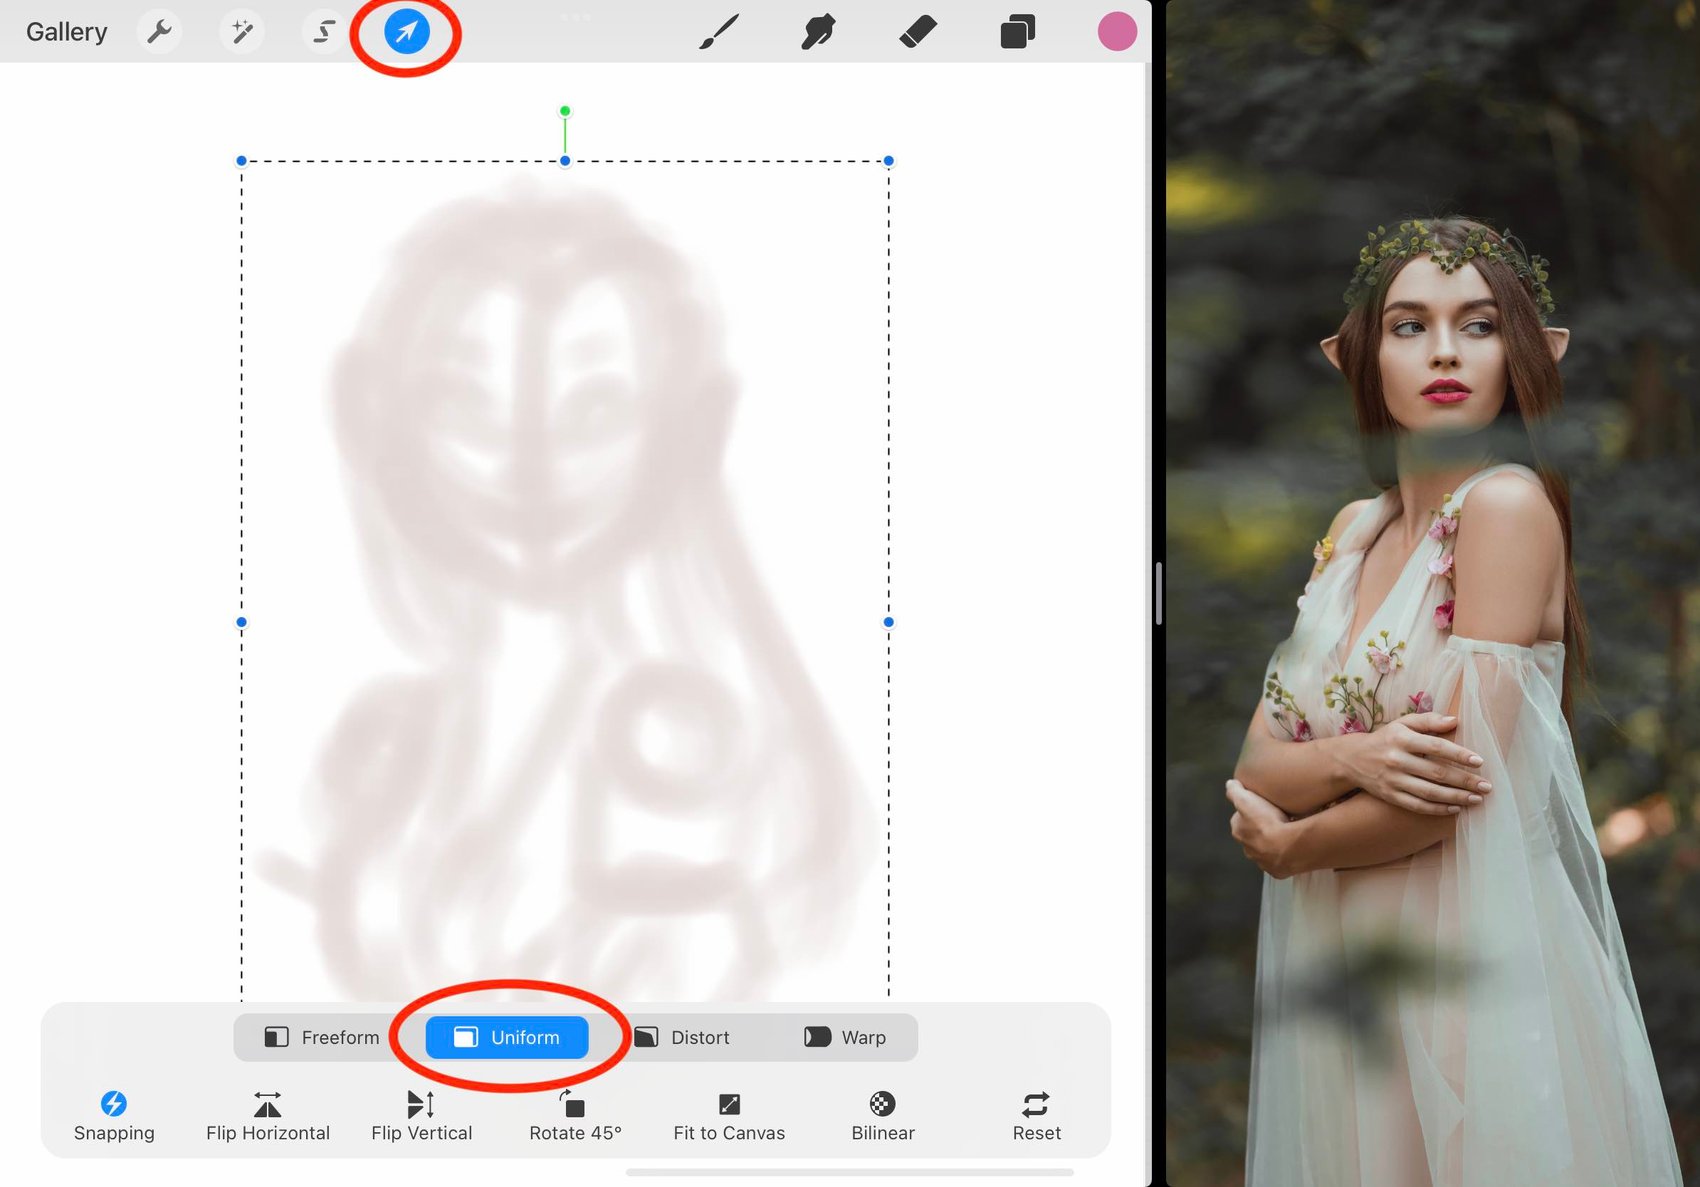Click the top-left transform corner handle
This screenshot has width=1700, height=1187.
[x=241, y=161]
